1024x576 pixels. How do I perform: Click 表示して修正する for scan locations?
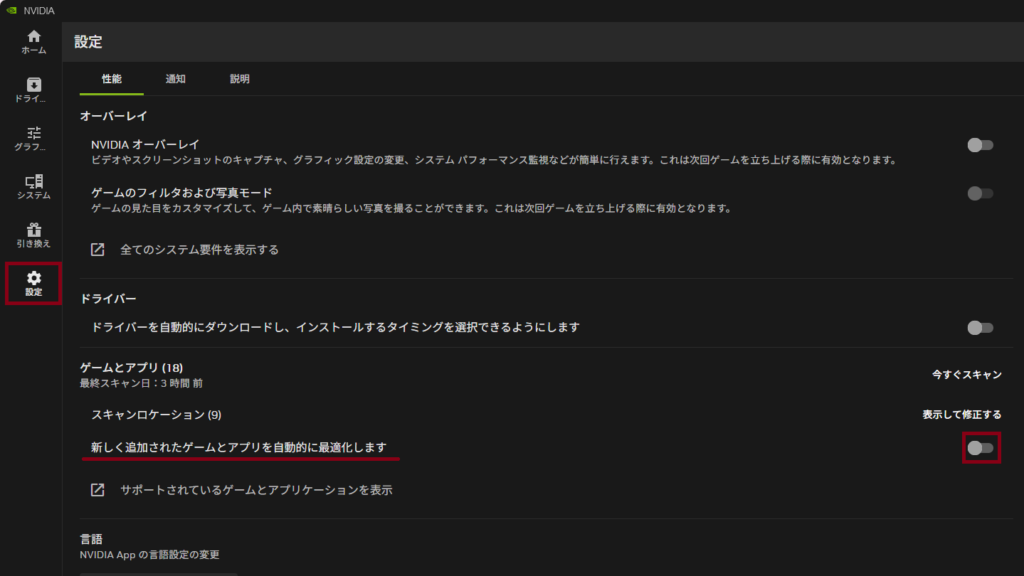[961, 414]
